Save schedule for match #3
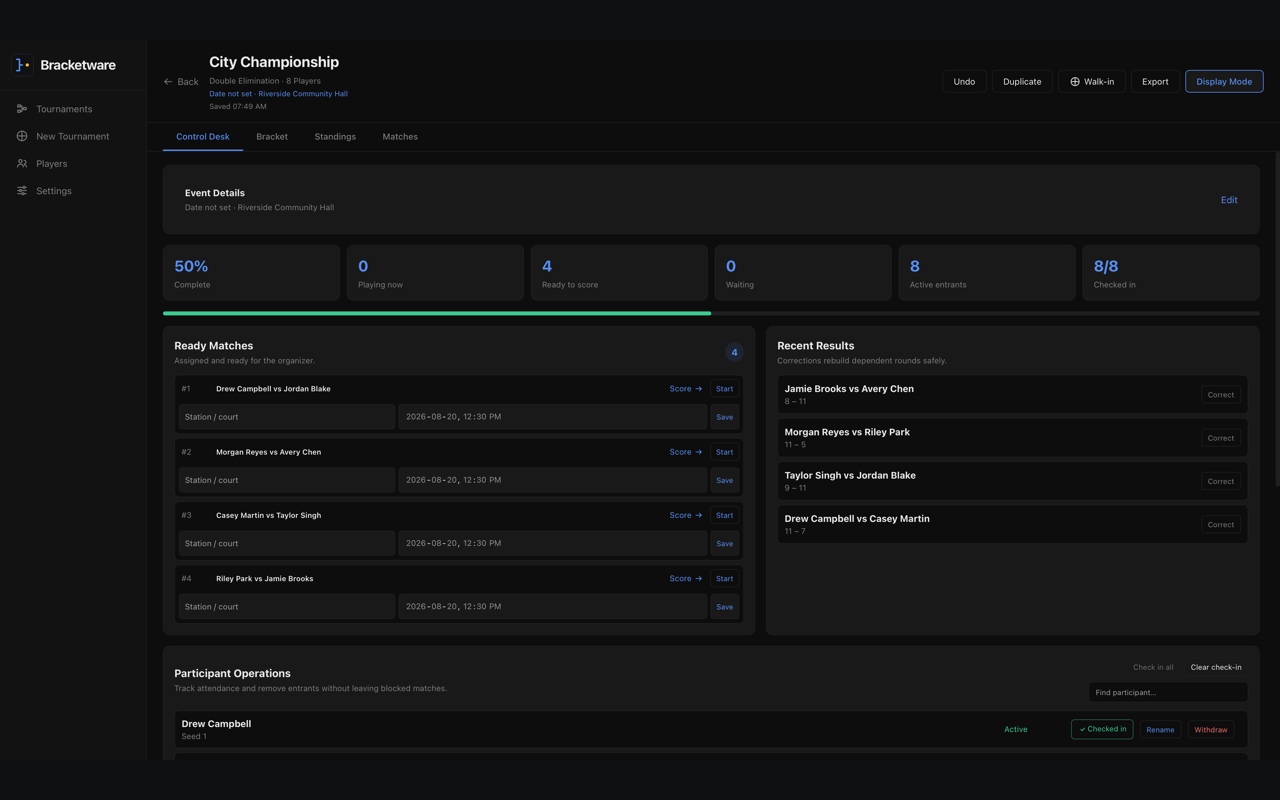 (724, 543)
